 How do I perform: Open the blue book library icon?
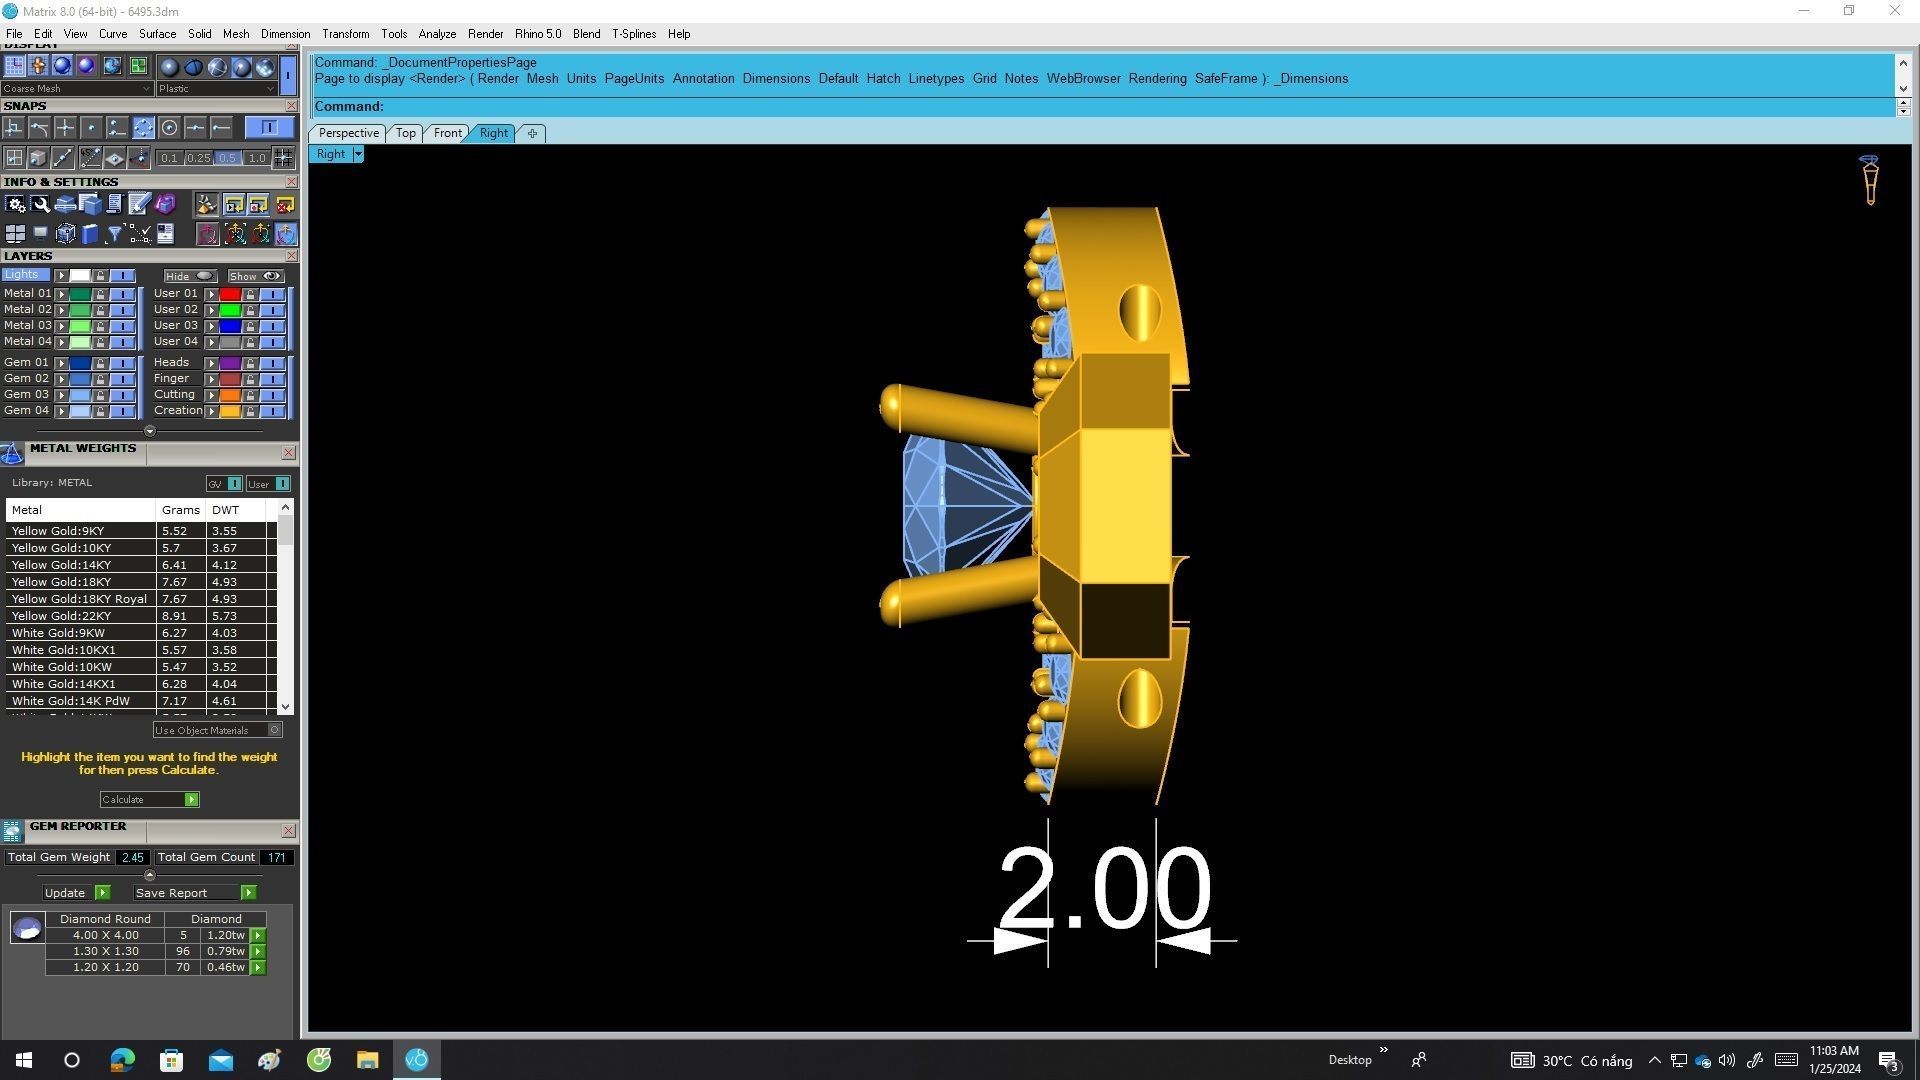pyautogui.click(x=90, y=234)
